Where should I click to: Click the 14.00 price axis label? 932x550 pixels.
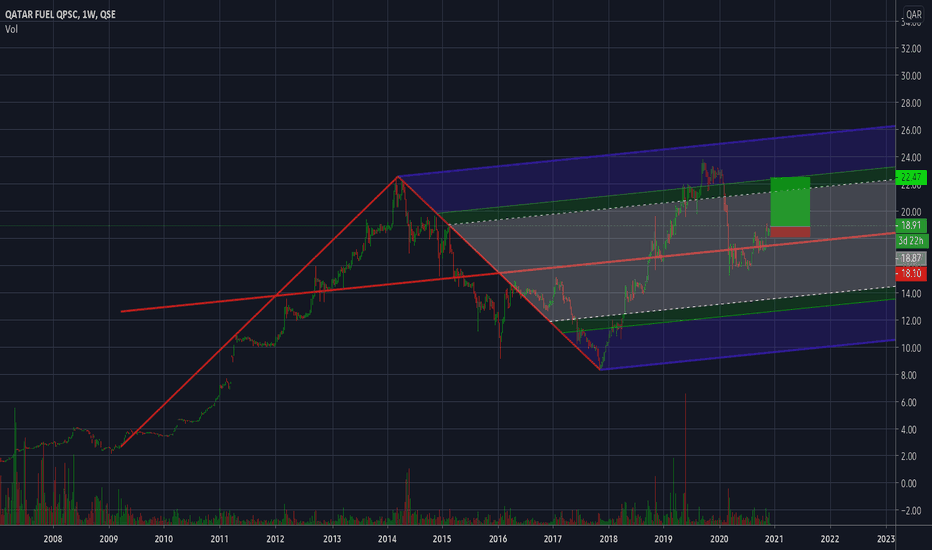(911, 293)
